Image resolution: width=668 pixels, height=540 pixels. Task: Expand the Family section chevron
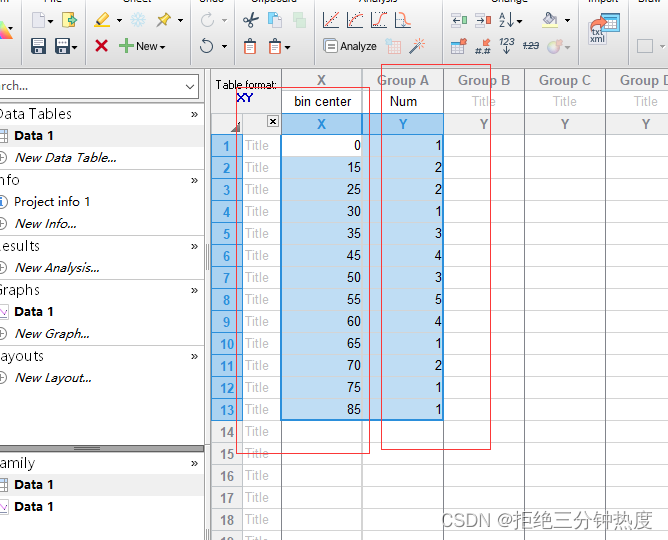[195, 463]
